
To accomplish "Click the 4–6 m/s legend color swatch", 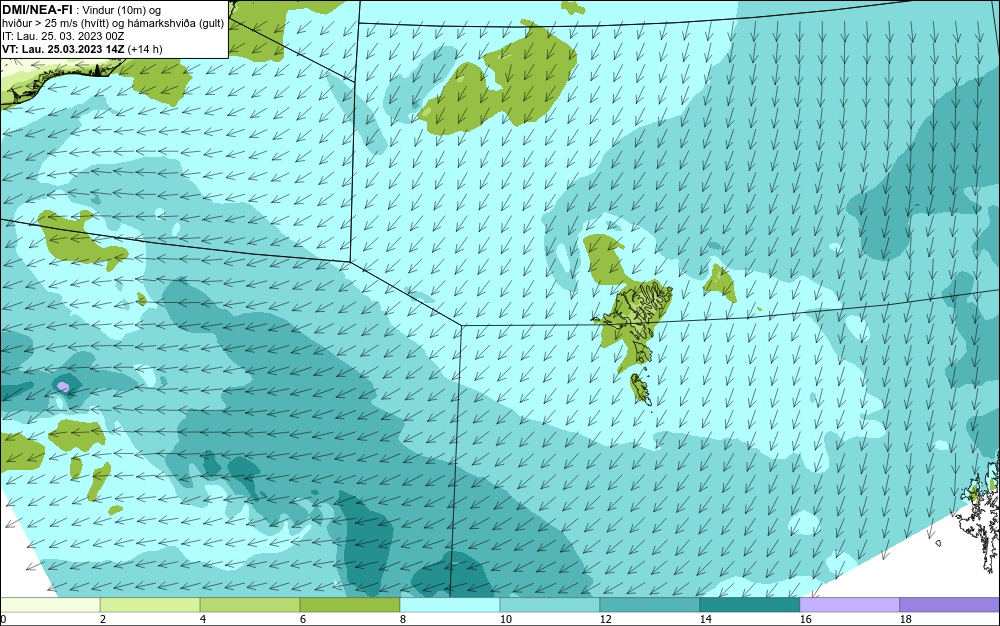I will point(250,604).
